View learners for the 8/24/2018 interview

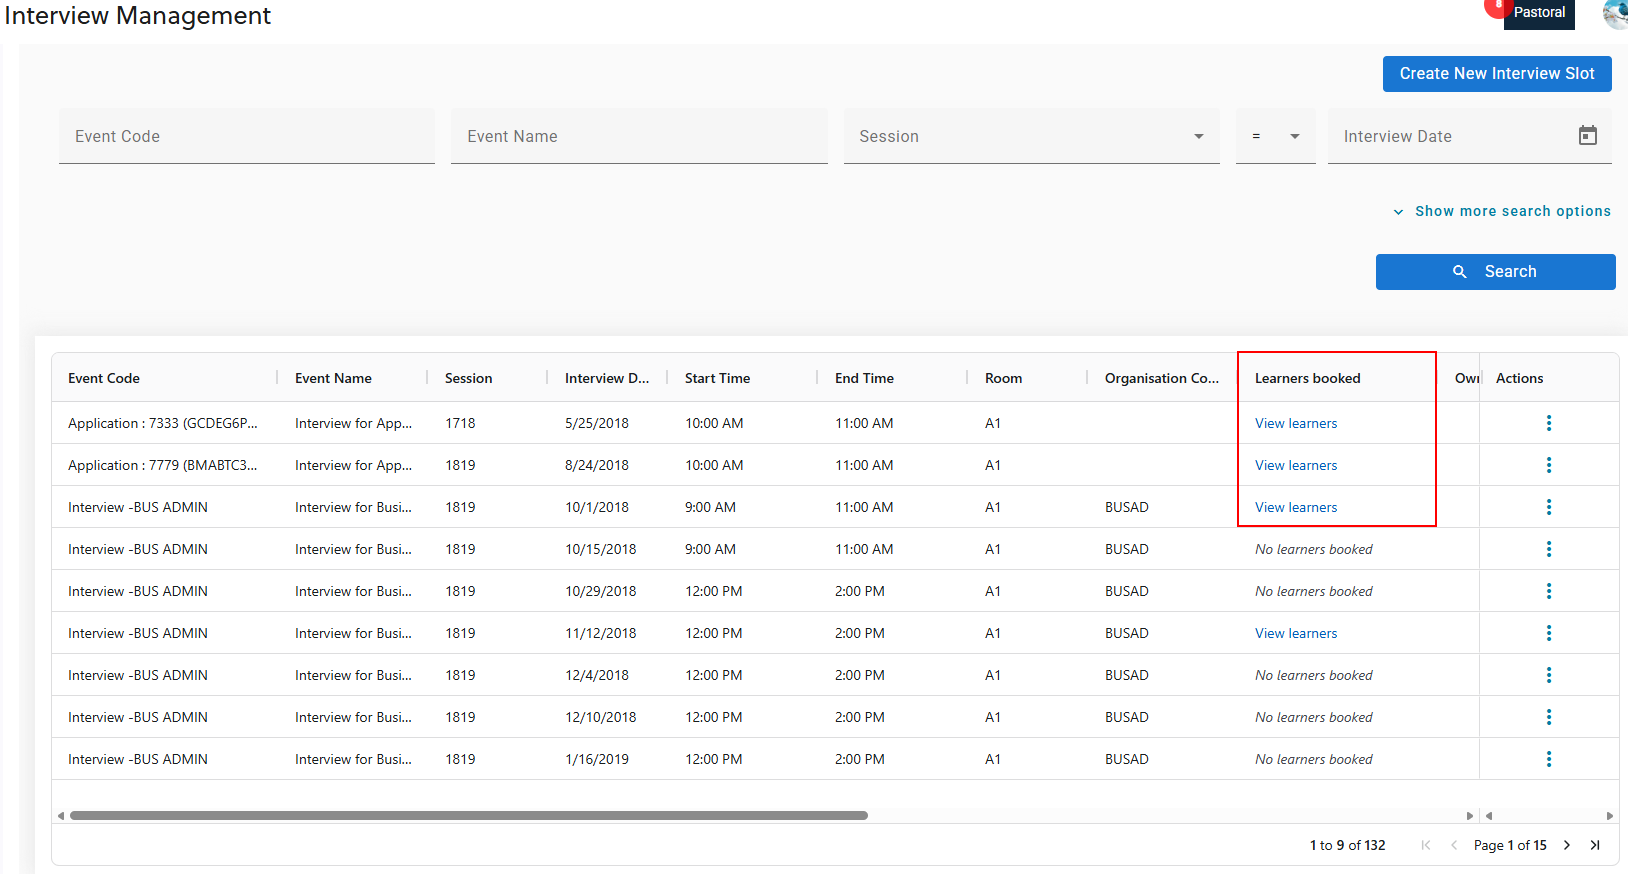point(1295,465)
